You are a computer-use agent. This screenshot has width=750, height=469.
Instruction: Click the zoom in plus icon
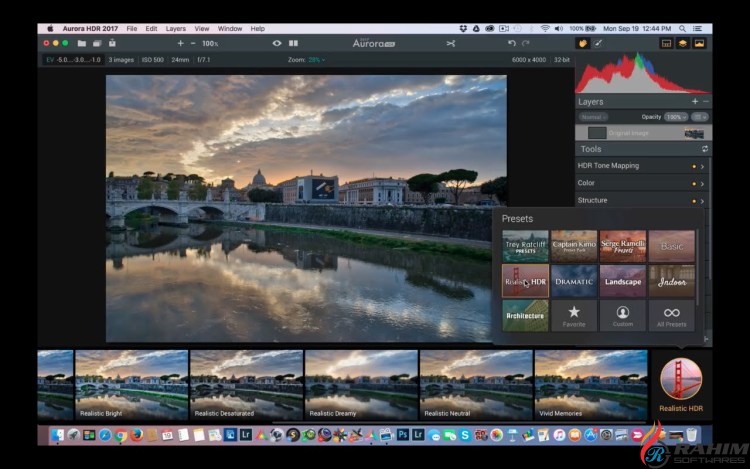click(x=180, y=43)
